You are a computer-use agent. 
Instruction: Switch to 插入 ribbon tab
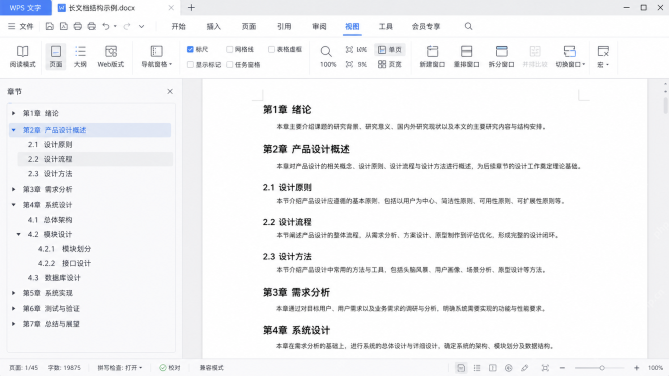(x=213, y=26)
